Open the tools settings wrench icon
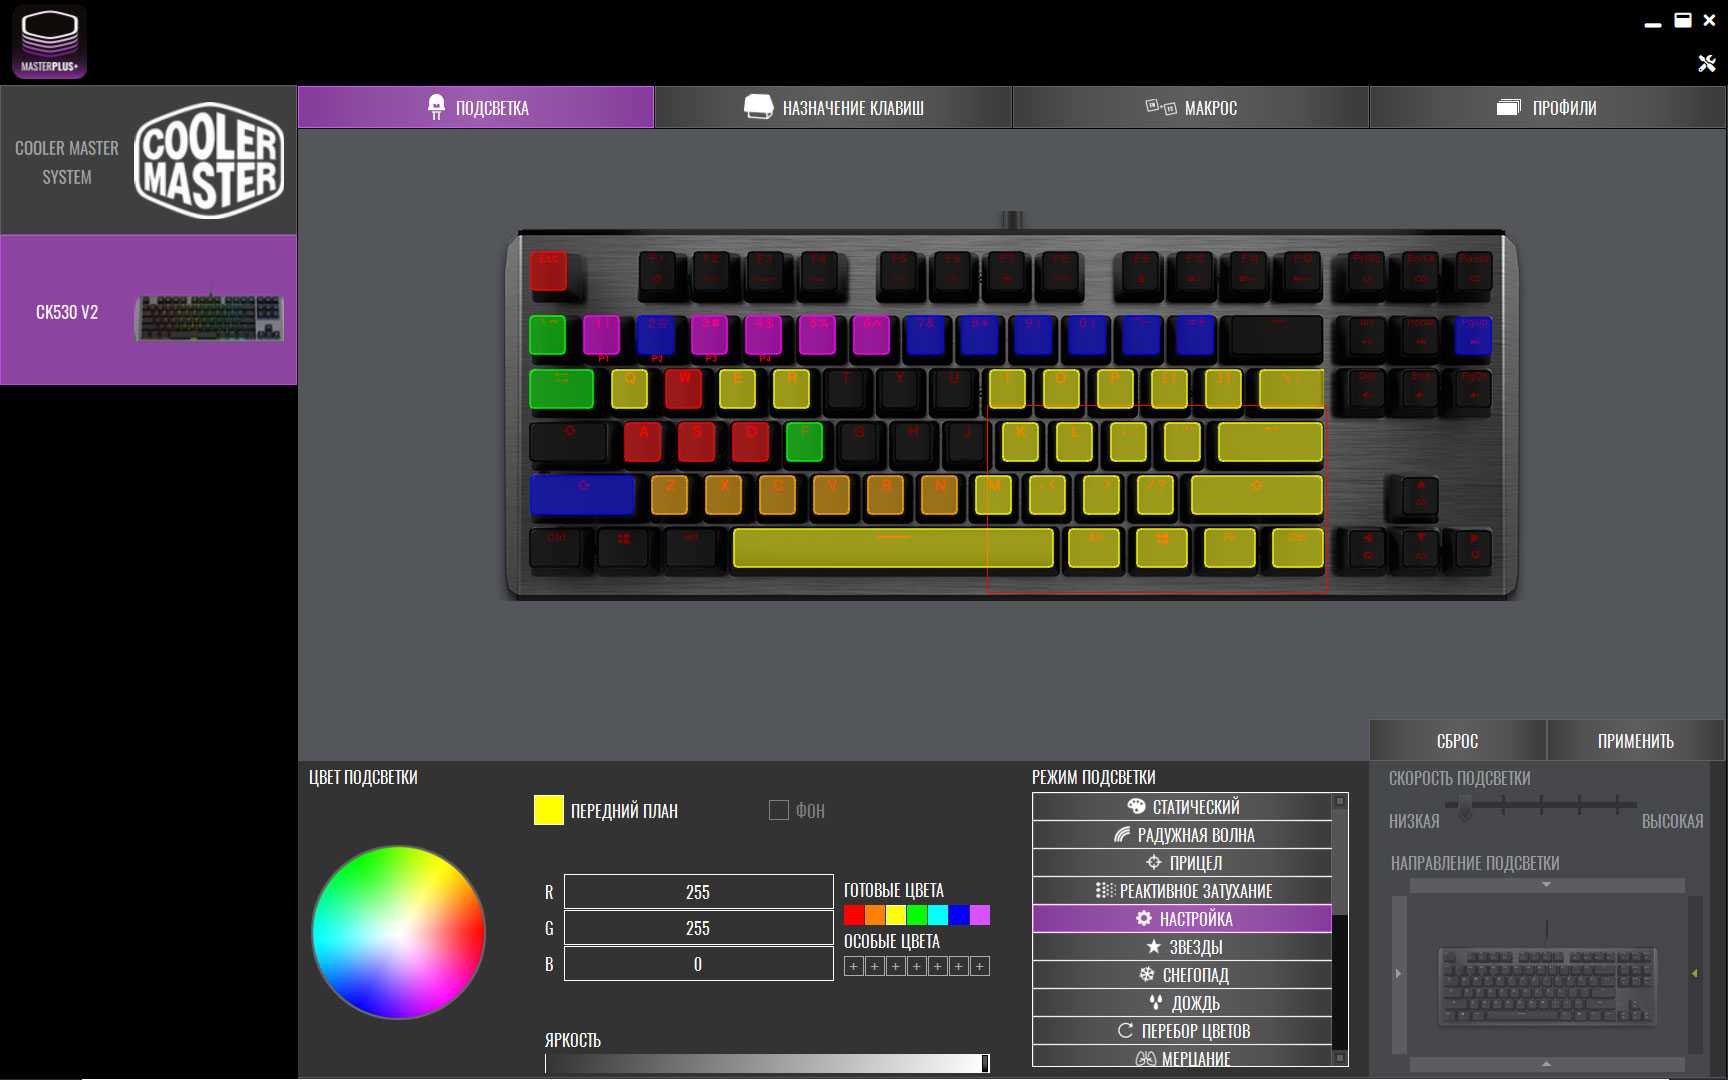Screen dimensions: 1728x1080 coord(1707,64)
